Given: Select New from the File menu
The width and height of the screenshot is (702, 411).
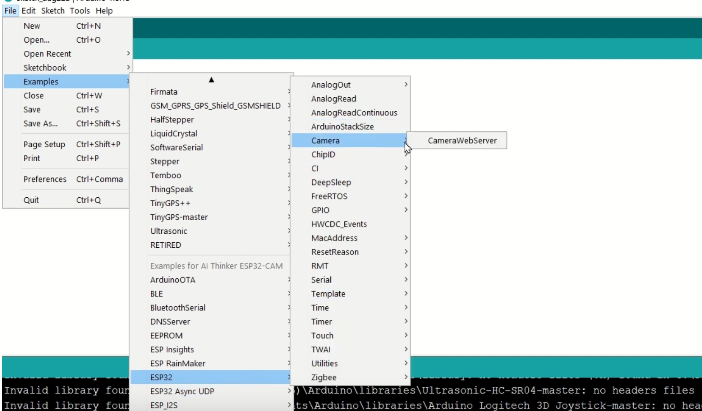Looking at the screenshot, I should point(68,26).
